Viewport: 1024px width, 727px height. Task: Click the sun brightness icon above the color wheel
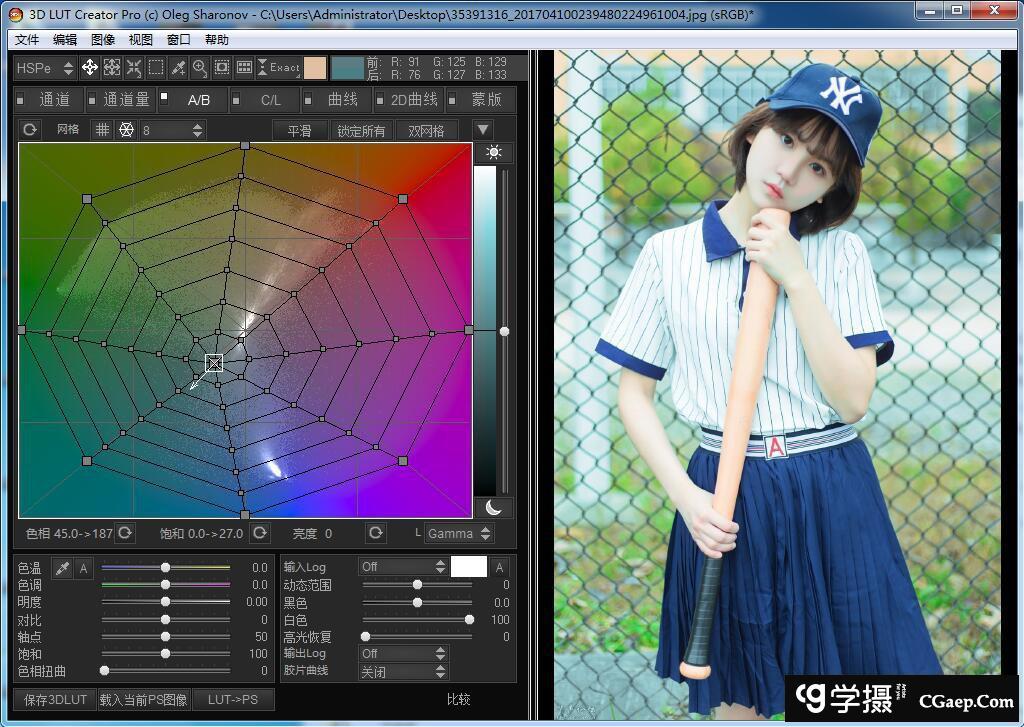(493, 153)
